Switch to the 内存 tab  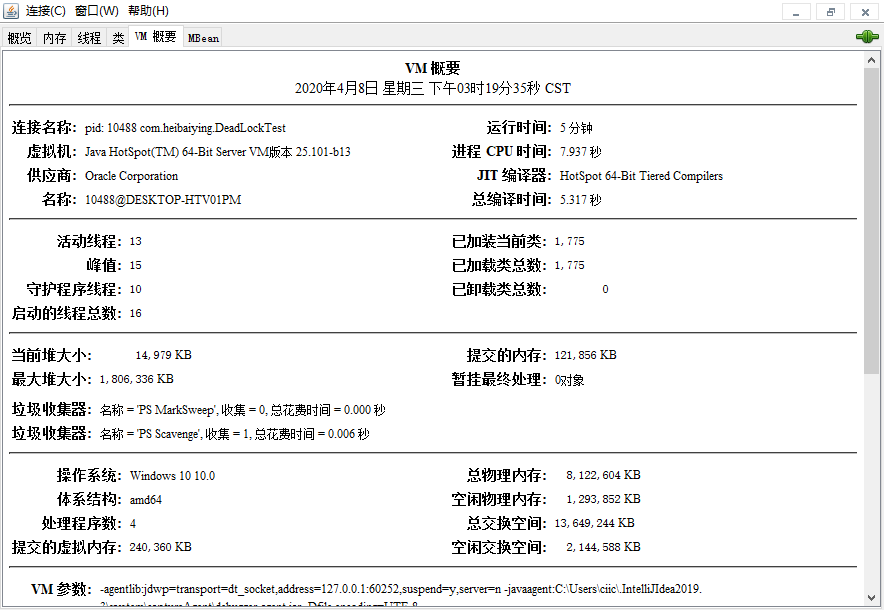54,38
